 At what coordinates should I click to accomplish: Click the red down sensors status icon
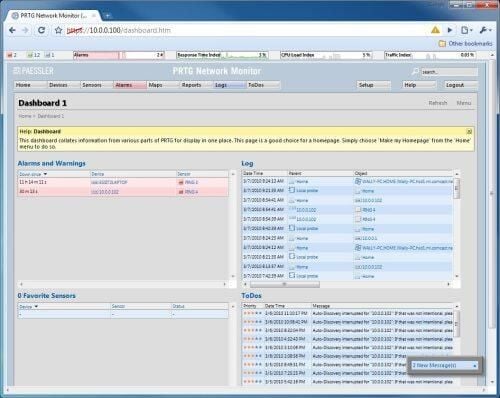10,55
